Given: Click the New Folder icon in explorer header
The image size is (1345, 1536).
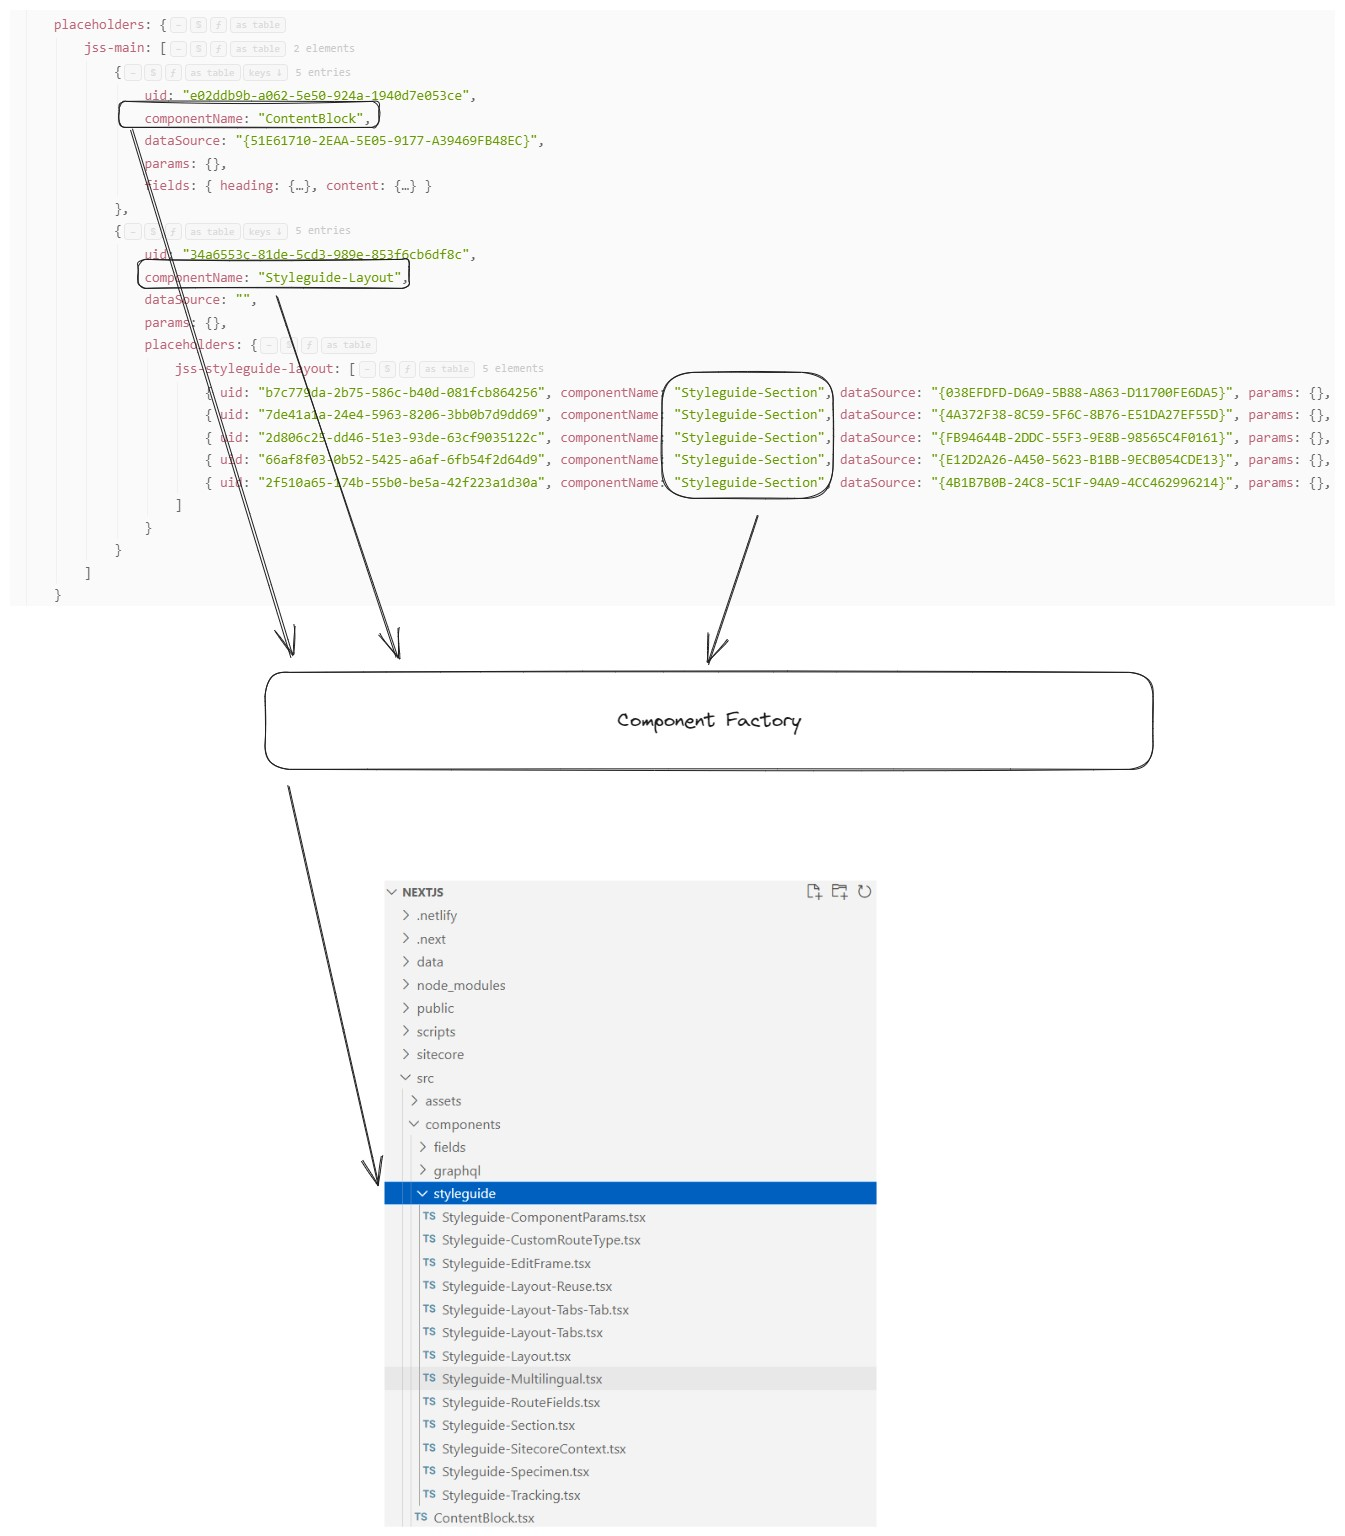Looking at the screenshot, I should click(x=839, y=892).
